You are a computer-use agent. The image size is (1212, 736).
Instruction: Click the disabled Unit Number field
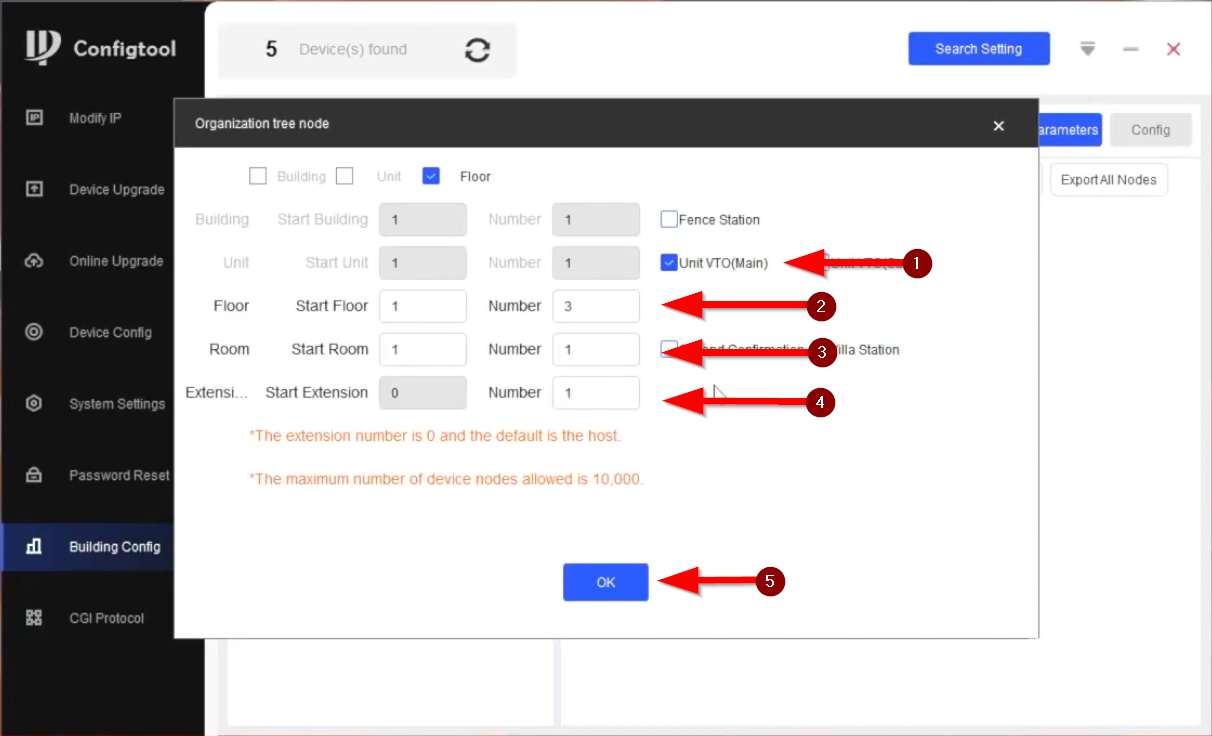pos(596,263)
